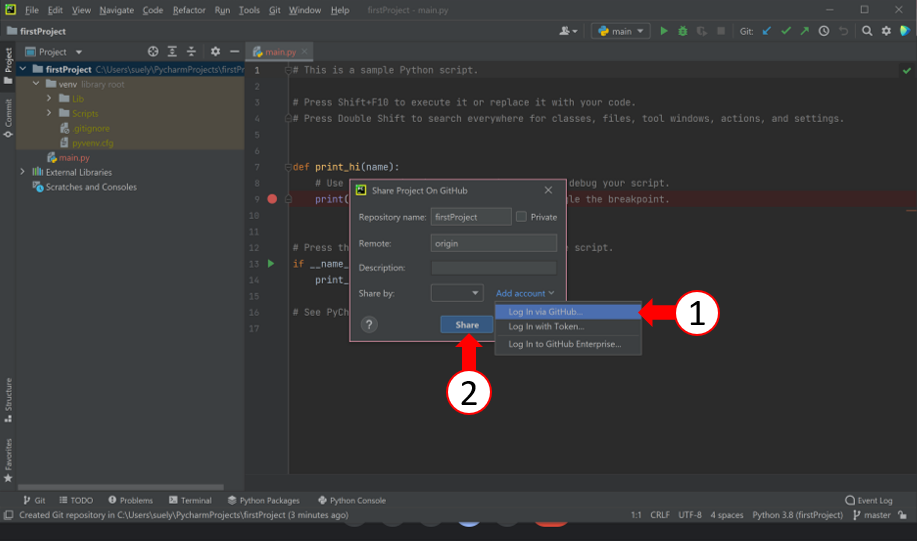Open the Refactor menu
917x541 pixels.
189,10
